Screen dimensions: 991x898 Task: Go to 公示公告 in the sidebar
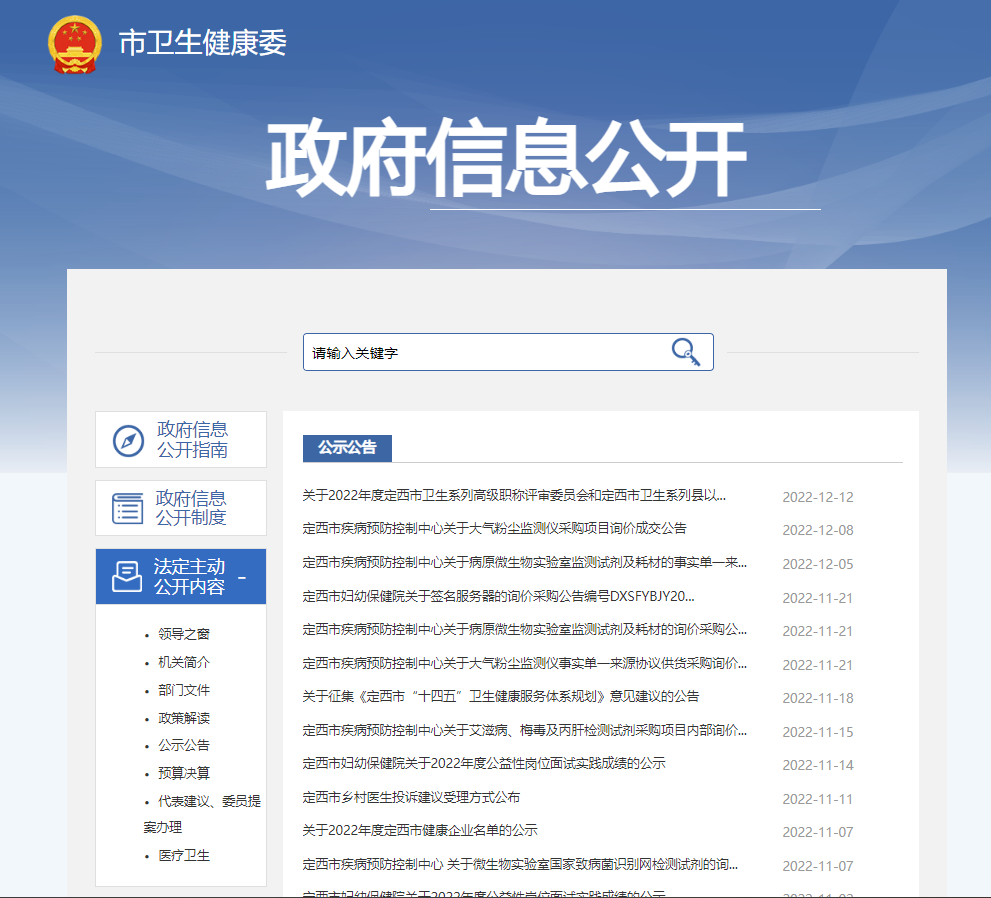pyautogui.click(x=184, y=745)
